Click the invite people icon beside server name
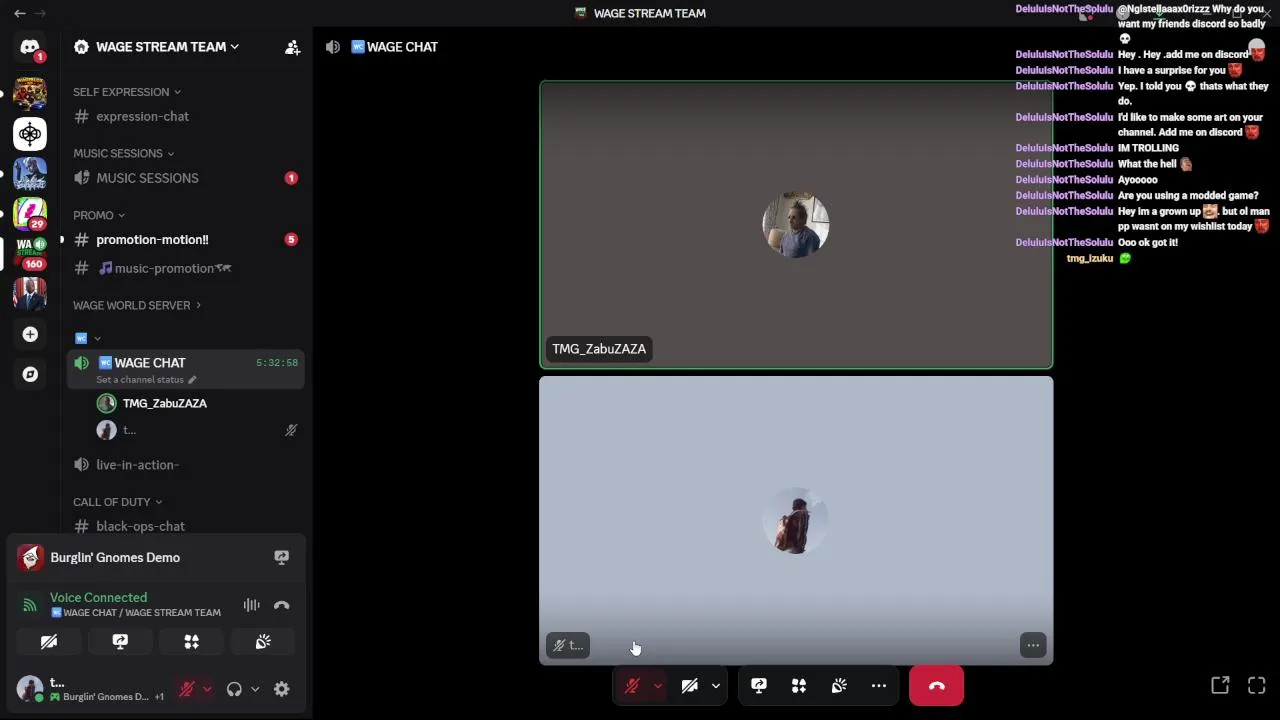This screenshot has width=1280, height=720. (292, 47)
